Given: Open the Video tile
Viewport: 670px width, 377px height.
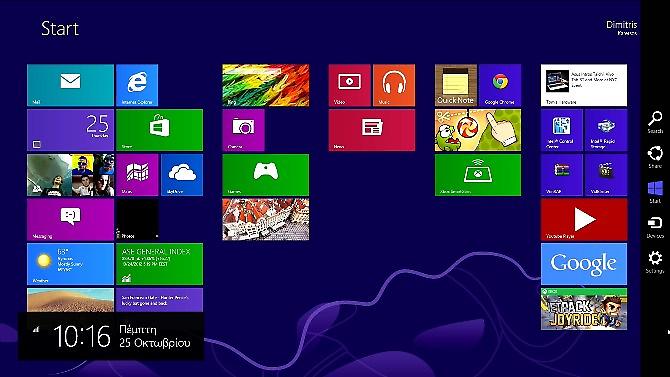Looking at the screenshot, I should [350, 85].
